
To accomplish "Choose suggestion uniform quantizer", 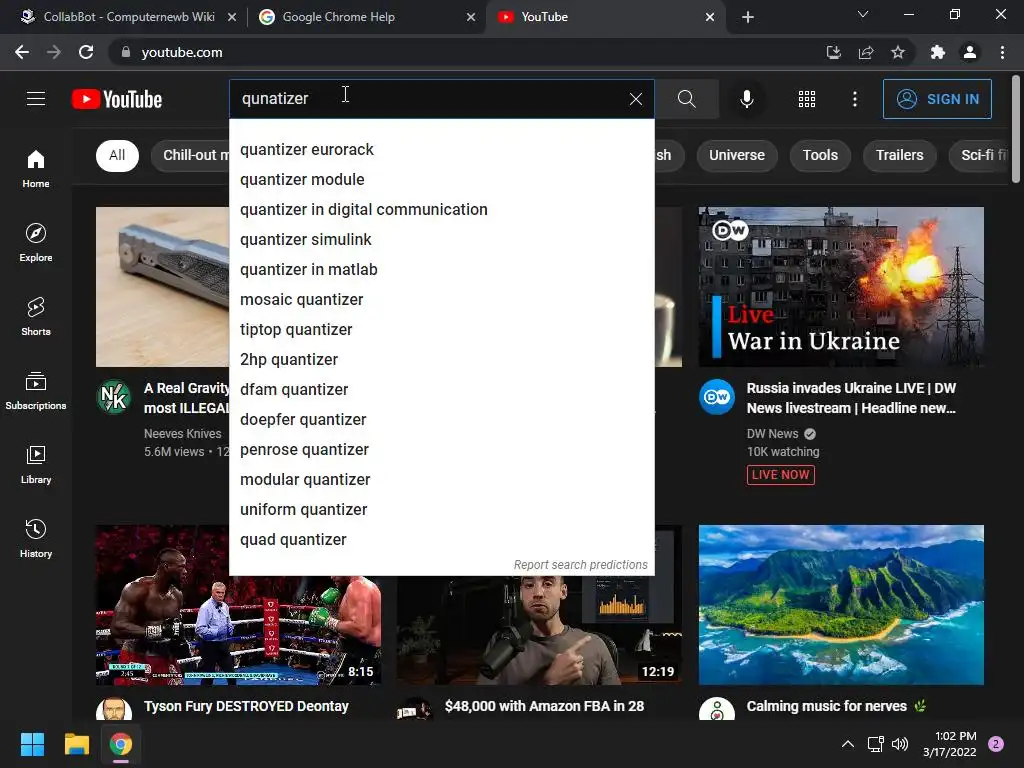I will [x=441, y=510].
